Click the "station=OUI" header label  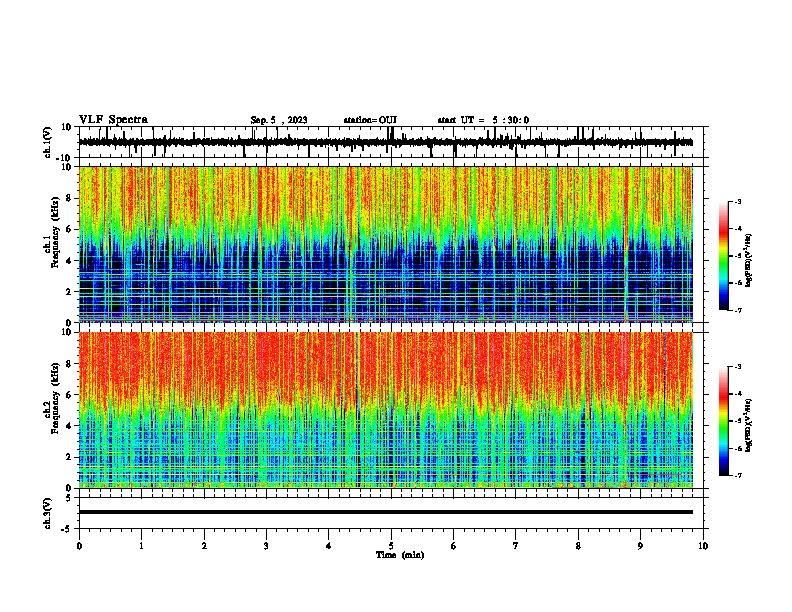pyautogui.click(x=370, y=120)
